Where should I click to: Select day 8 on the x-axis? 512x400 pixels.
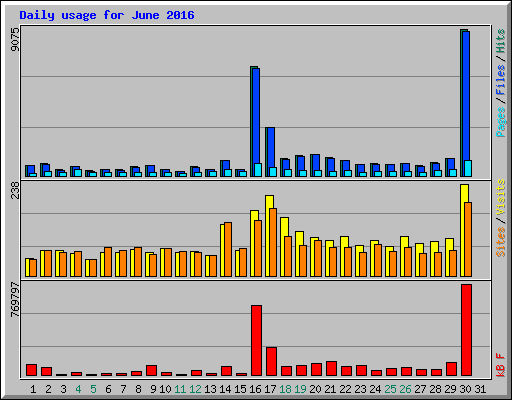[x=138, y=389]
